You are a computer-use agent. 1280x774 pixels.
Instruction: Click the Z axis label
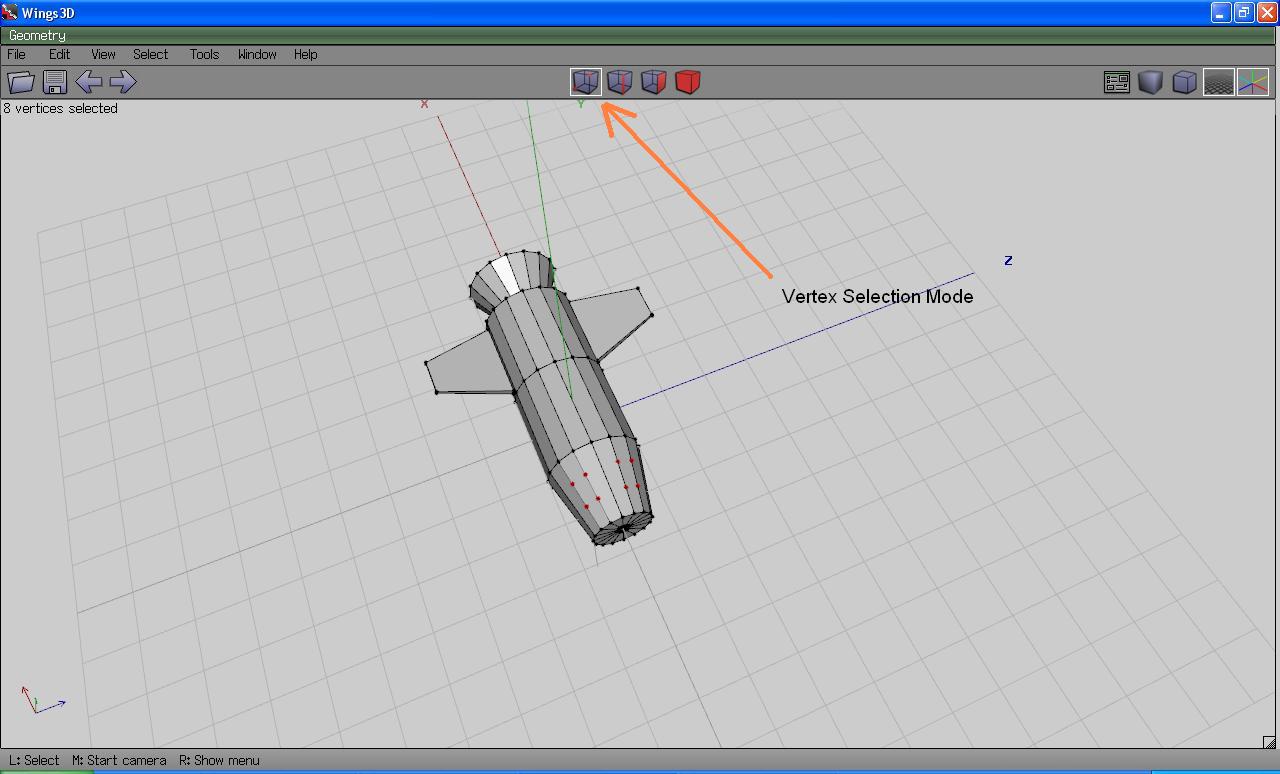pyautogui.click(x=1008, y=260)
